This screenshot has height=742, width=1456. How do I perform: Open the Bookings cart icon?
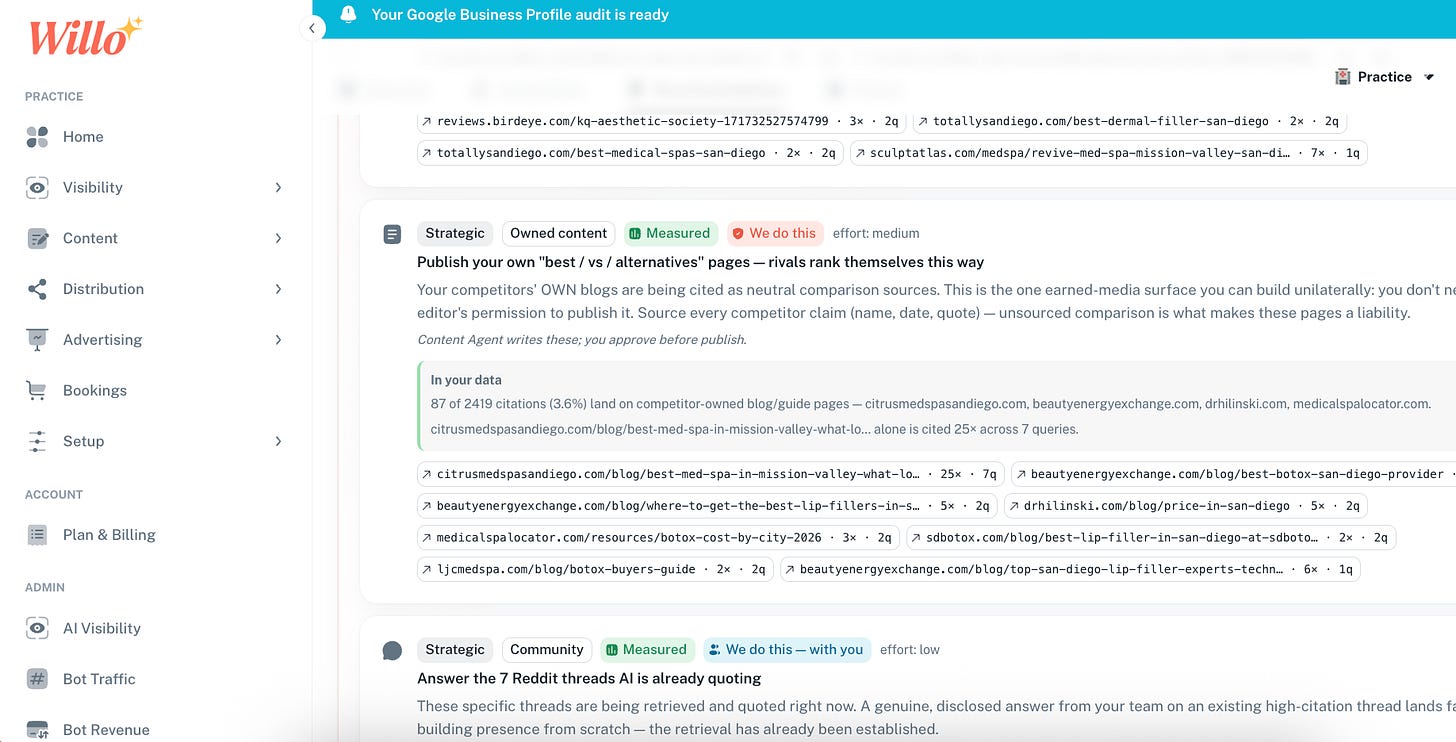point(37,390)
